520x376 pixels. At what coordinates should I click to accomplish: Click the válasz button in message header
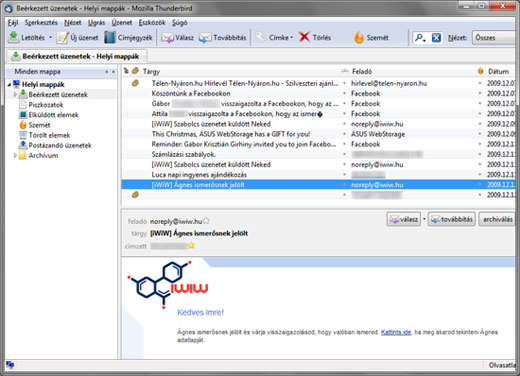pos(404,219)
